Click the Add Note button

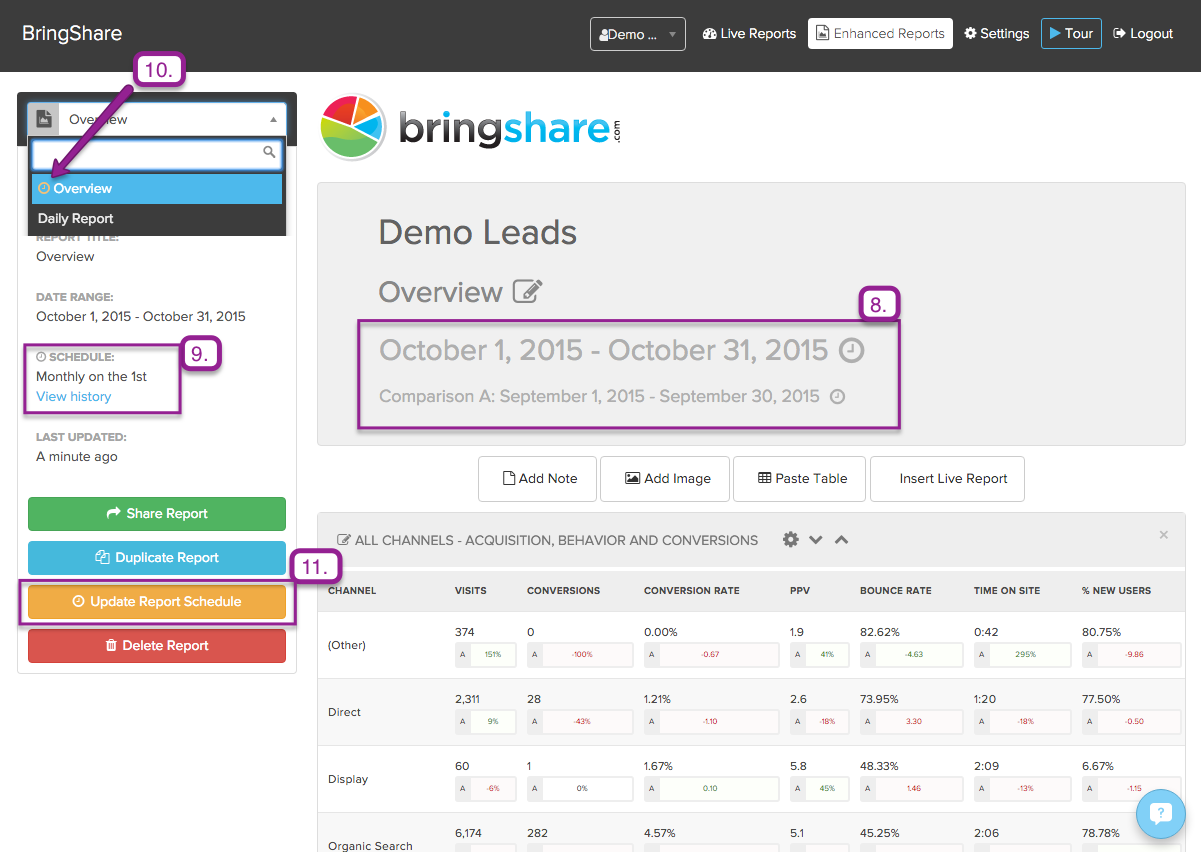point(537,479)
